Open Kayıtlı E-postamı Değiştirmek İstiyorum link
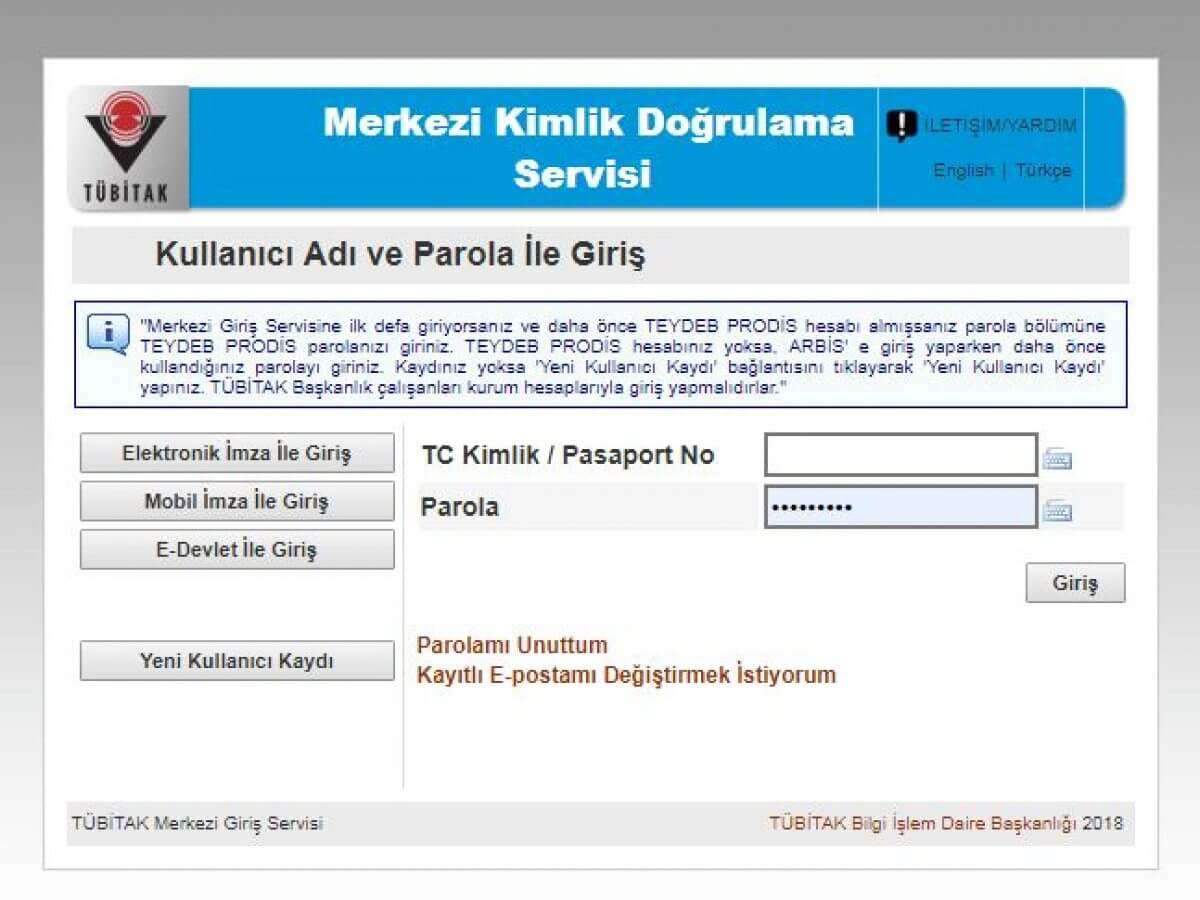This screenshot has height=900, width=1200. pyautogui.click(x=626, y=675)
